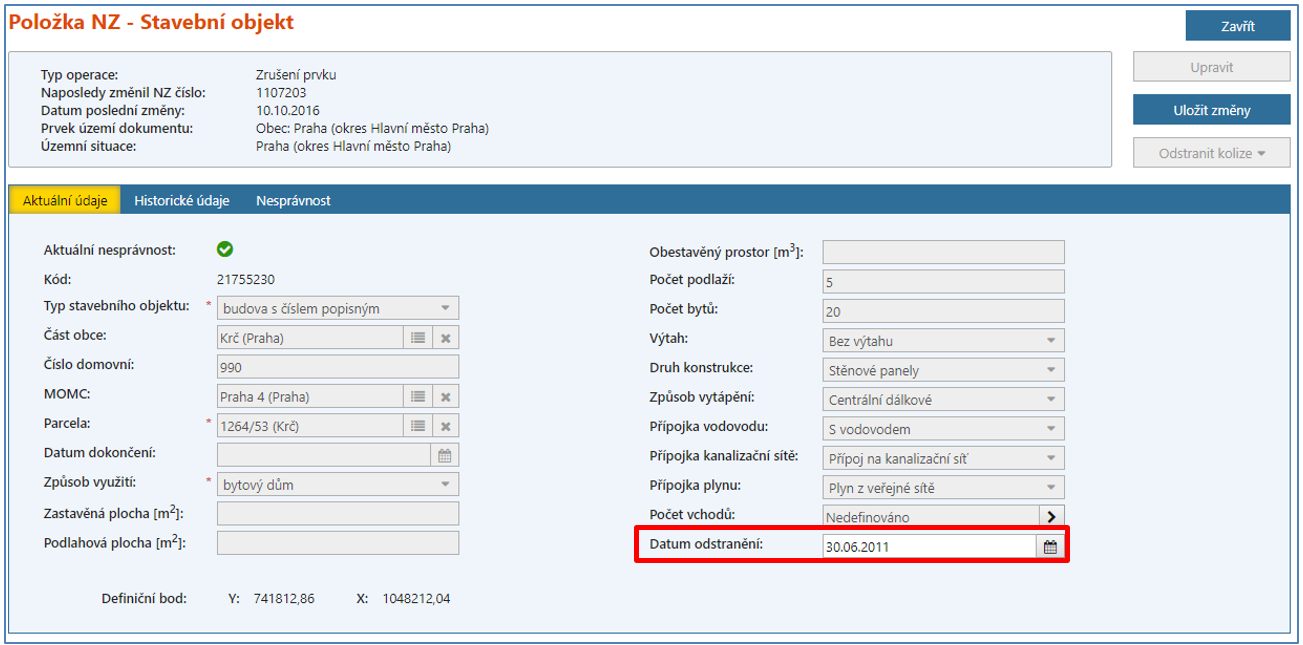
Task: Expand the Způsob využití dropdown
Action: click(445, 485)
